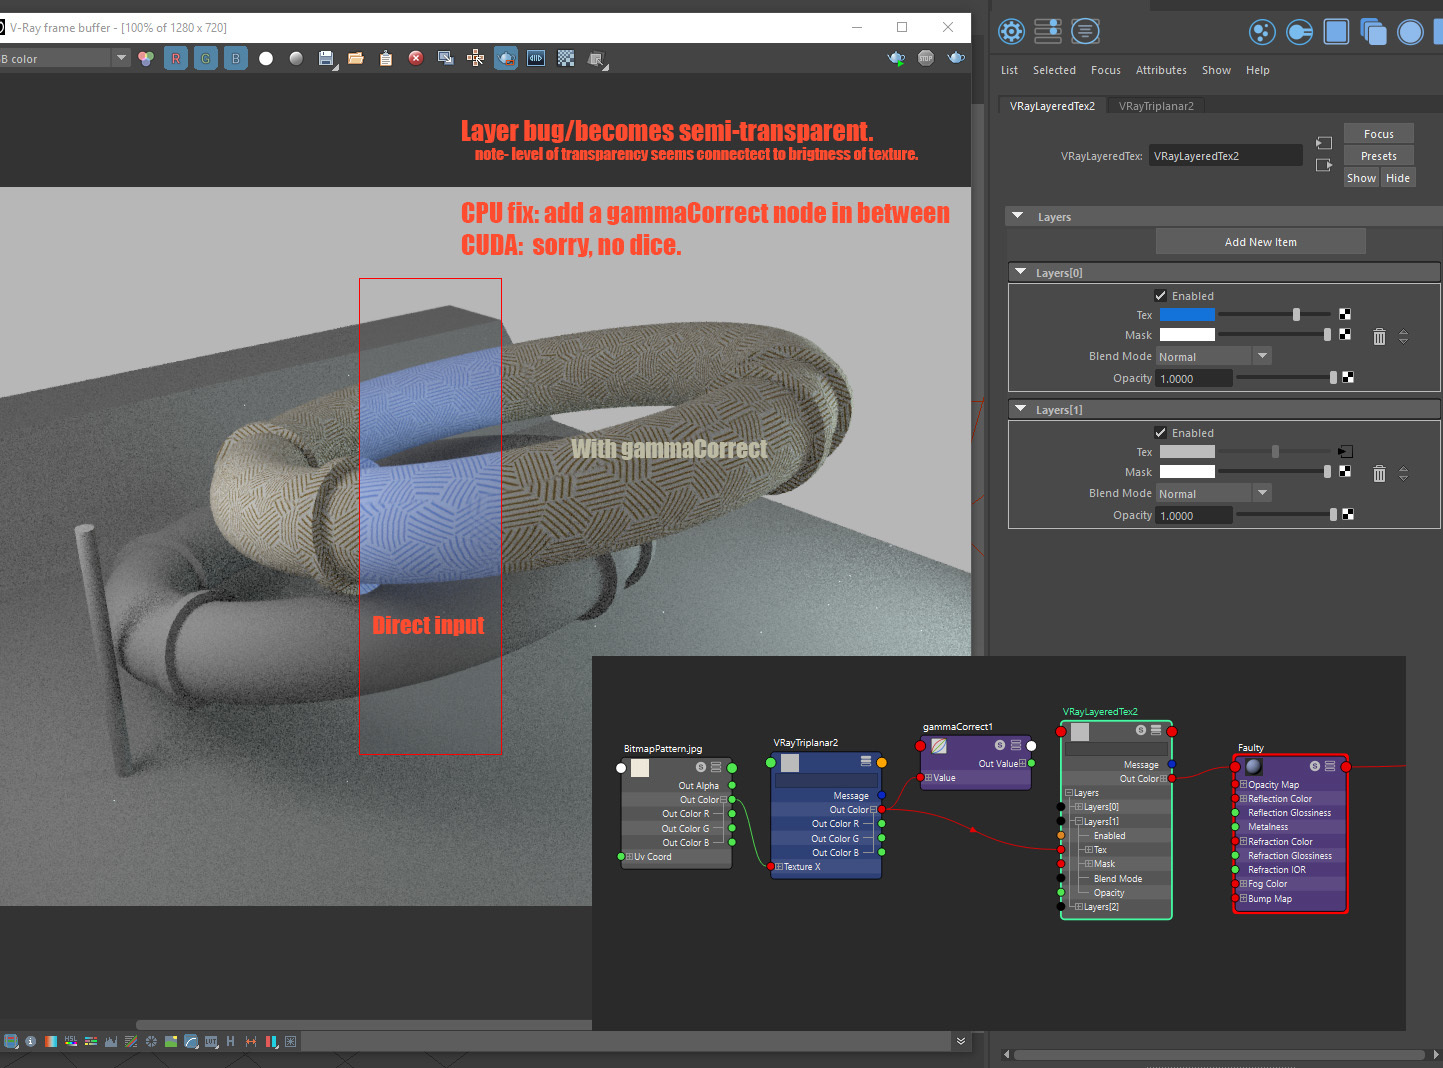Collapse the Layers section

[x=1018, y=216]
